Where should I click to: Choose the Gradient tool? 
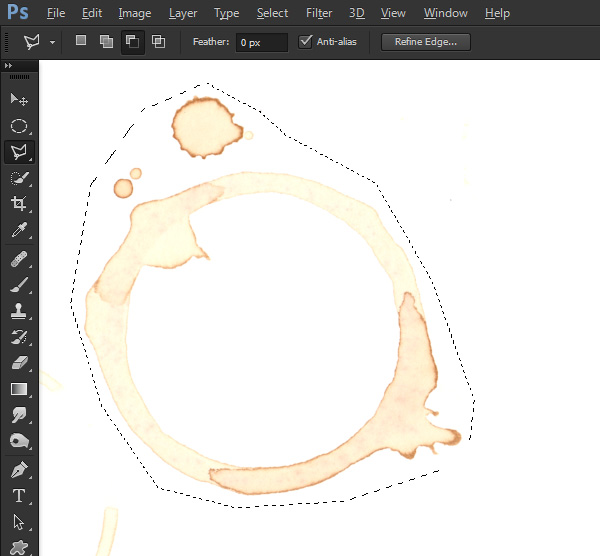pyautogui.click(x=19, y=389)
